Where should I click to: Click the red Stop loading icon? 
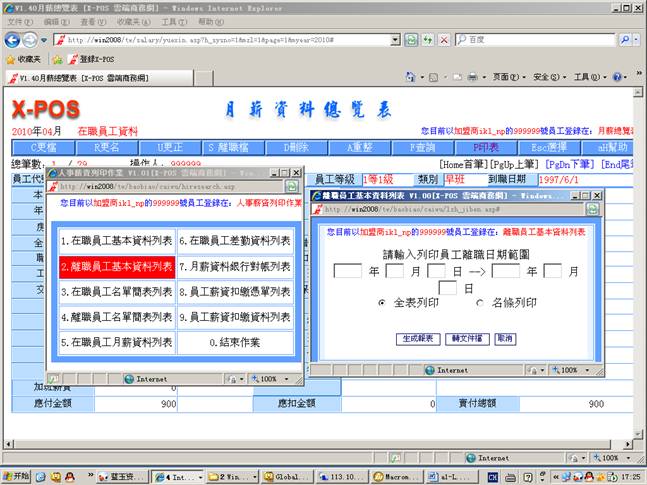click(430, 40)
